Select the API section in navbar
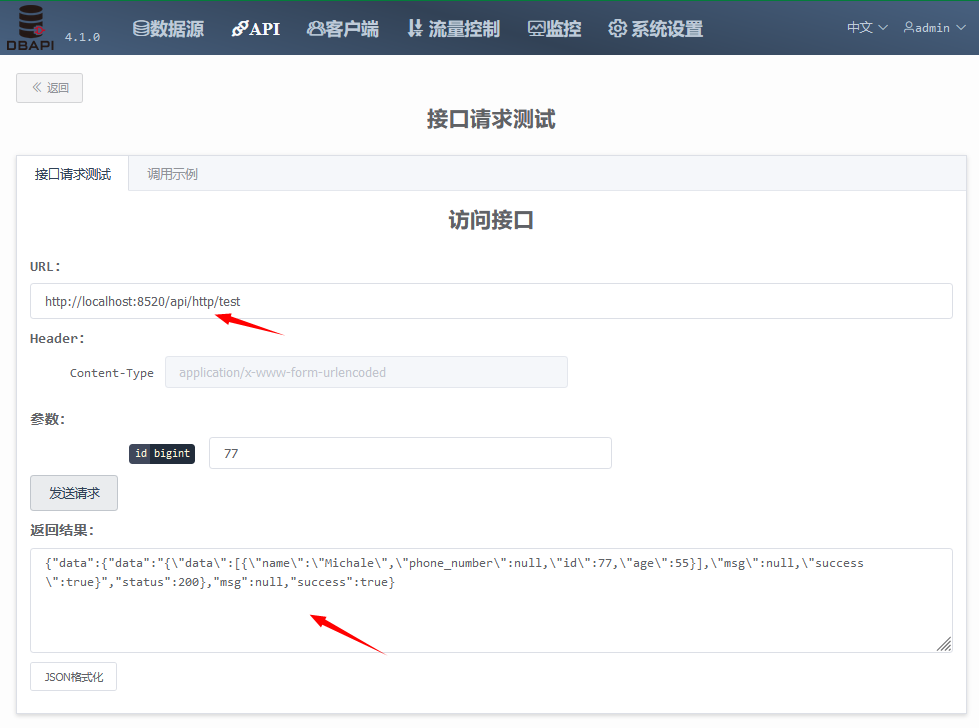This screenshot has width=979, height=728. 256,28
